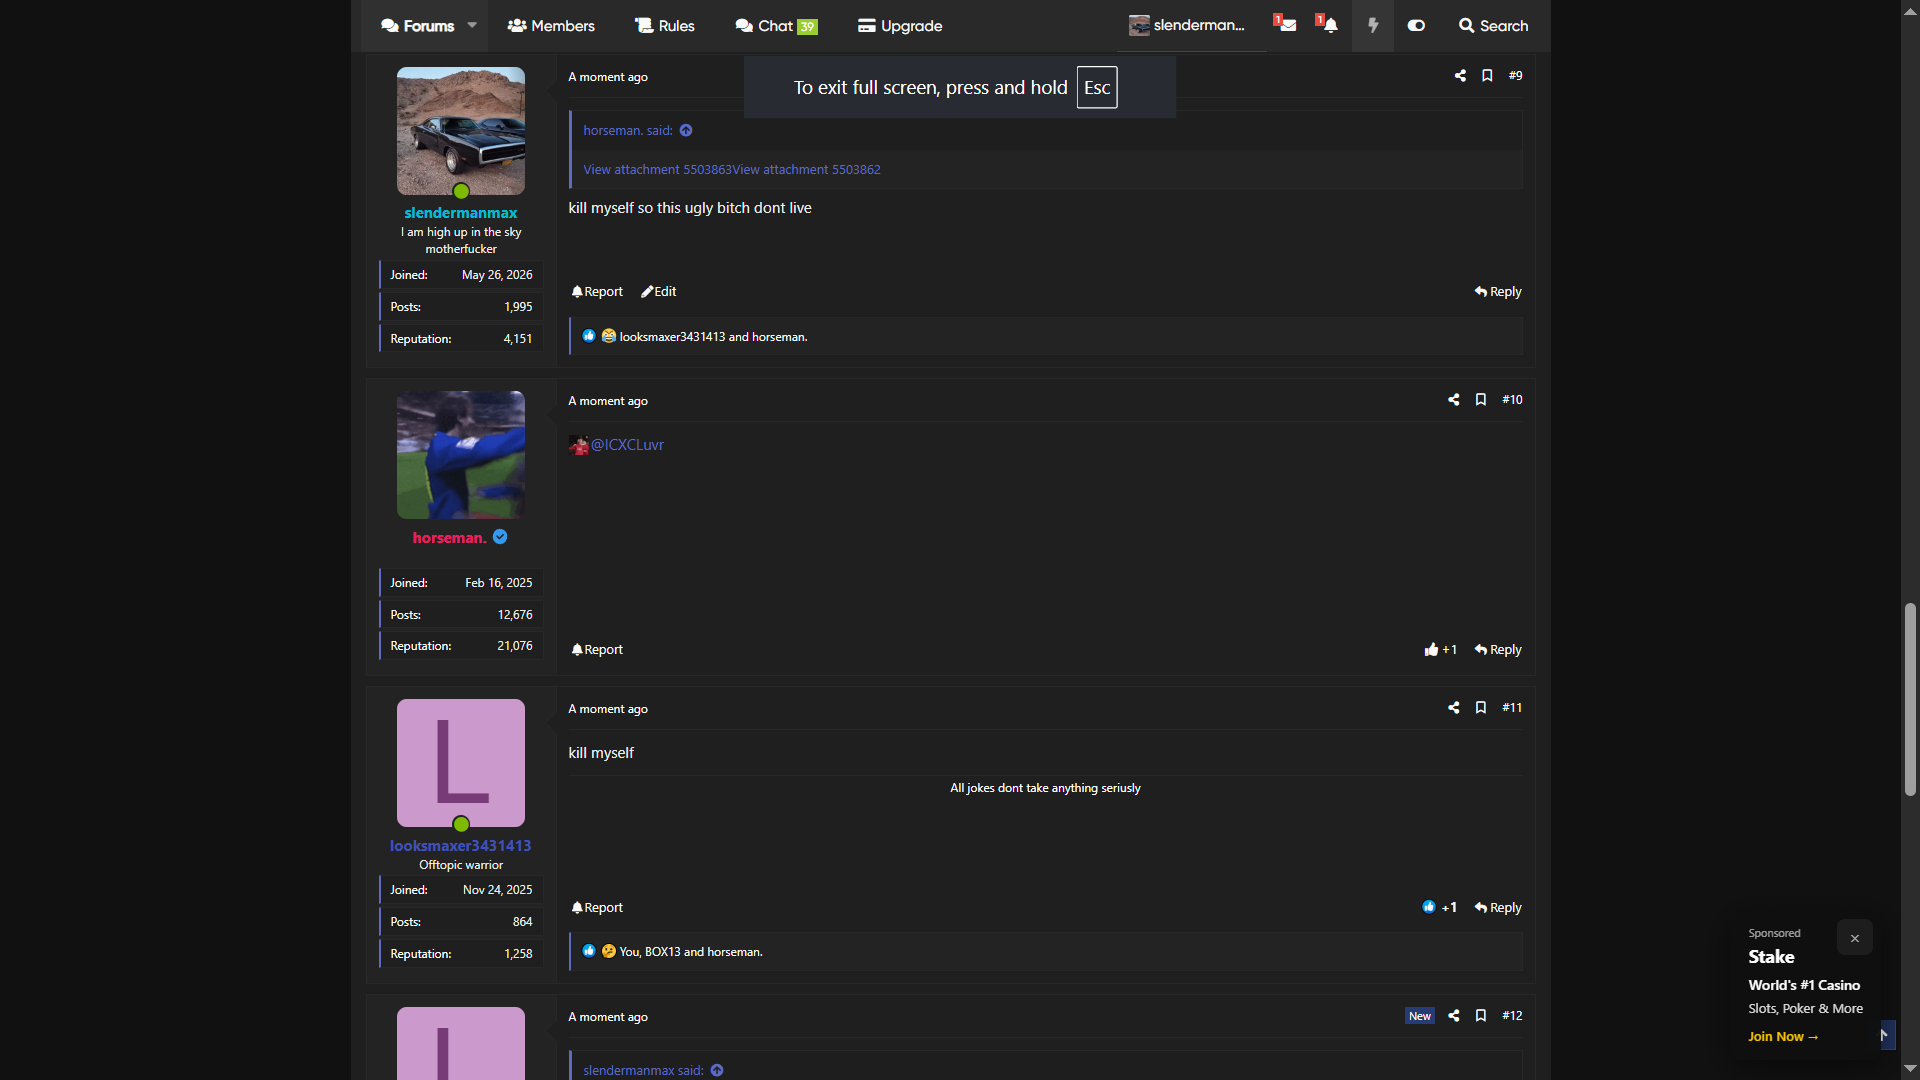The image size is (1920, 1080).
Task: Open the Rules page
Action: point(665,26)
